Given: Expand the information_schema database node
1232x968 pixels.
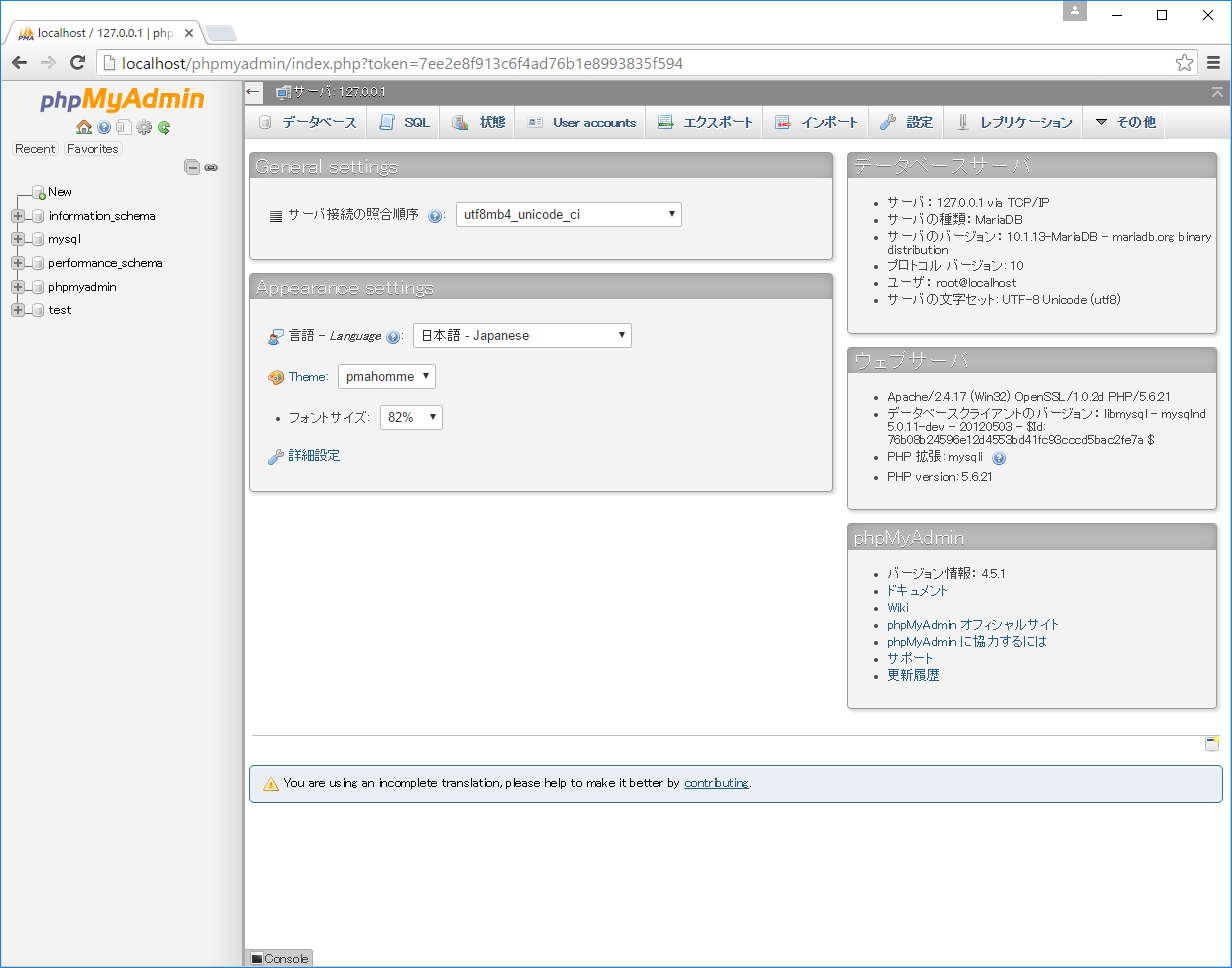Looking at the screenshot, I should coord(17,216).
